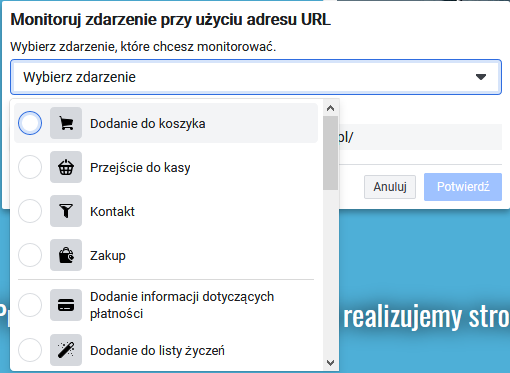Click the URL input field ending in pl/
The height and width of the screenshot is (373, 510).
[420, 137]
